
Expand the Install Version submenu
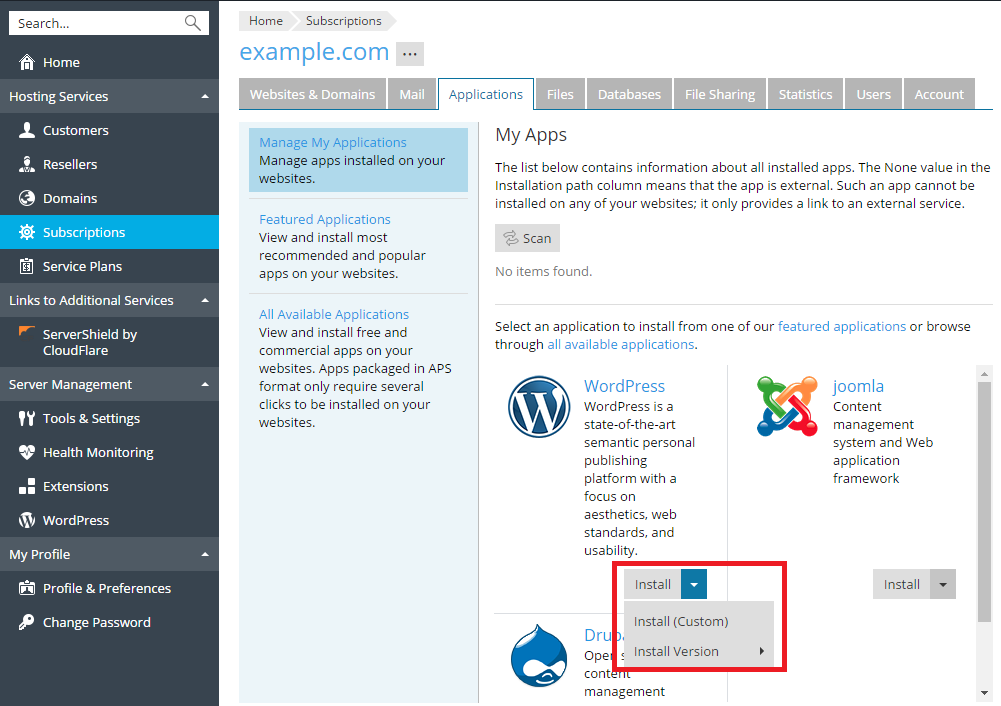pyautogui.click(x=698, y=651)
